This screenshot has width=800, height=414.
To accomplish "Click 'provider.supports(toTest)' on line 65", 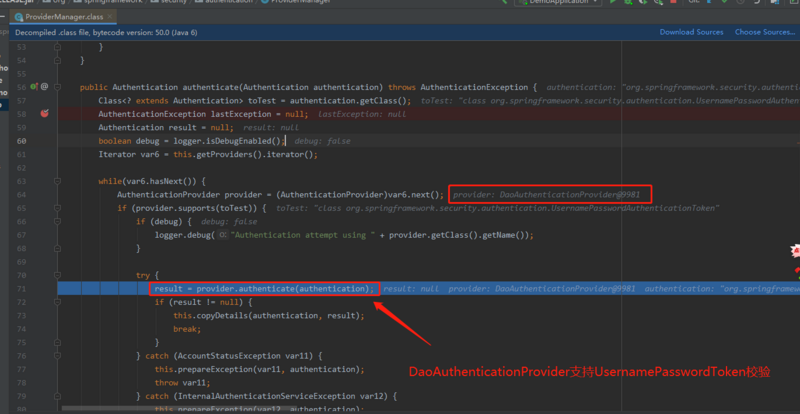I will tap(196, 208).
